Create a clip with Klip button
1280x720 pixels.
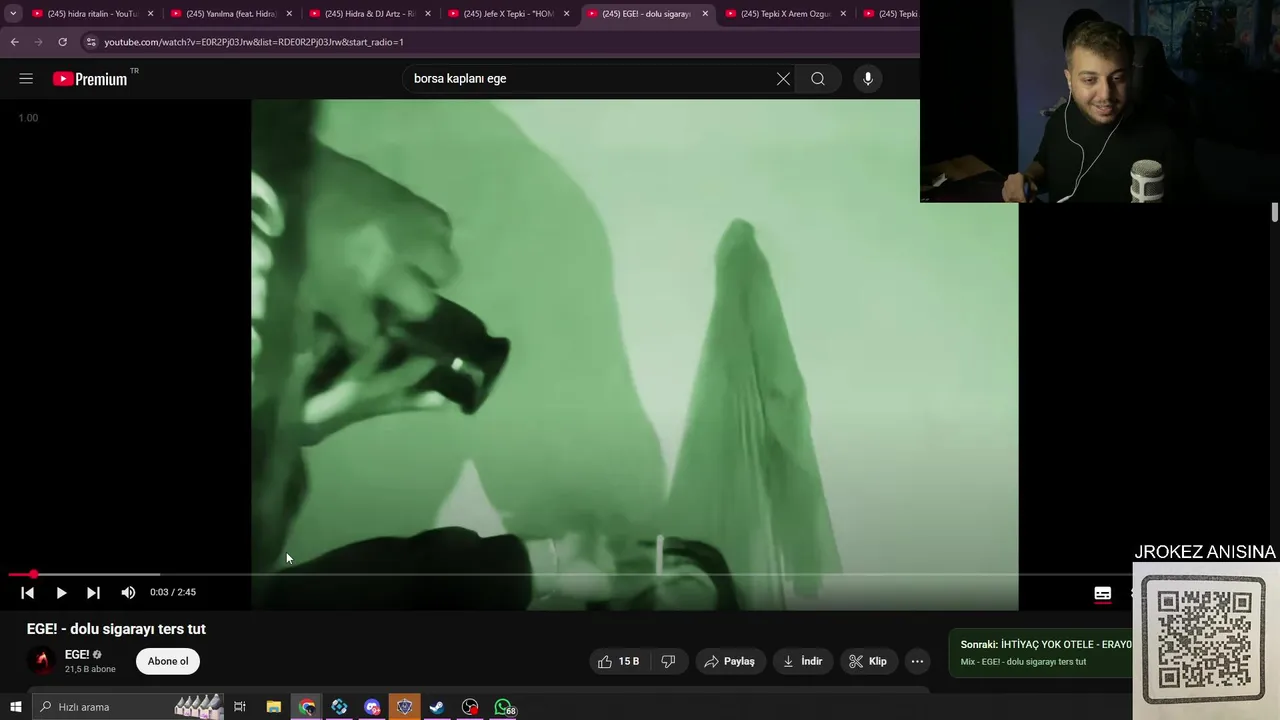[868, 661]
